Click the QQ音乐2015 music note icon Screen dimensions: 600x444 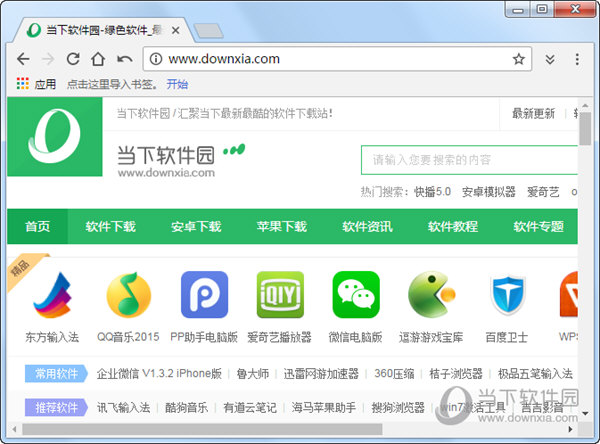tap(129, 295)
